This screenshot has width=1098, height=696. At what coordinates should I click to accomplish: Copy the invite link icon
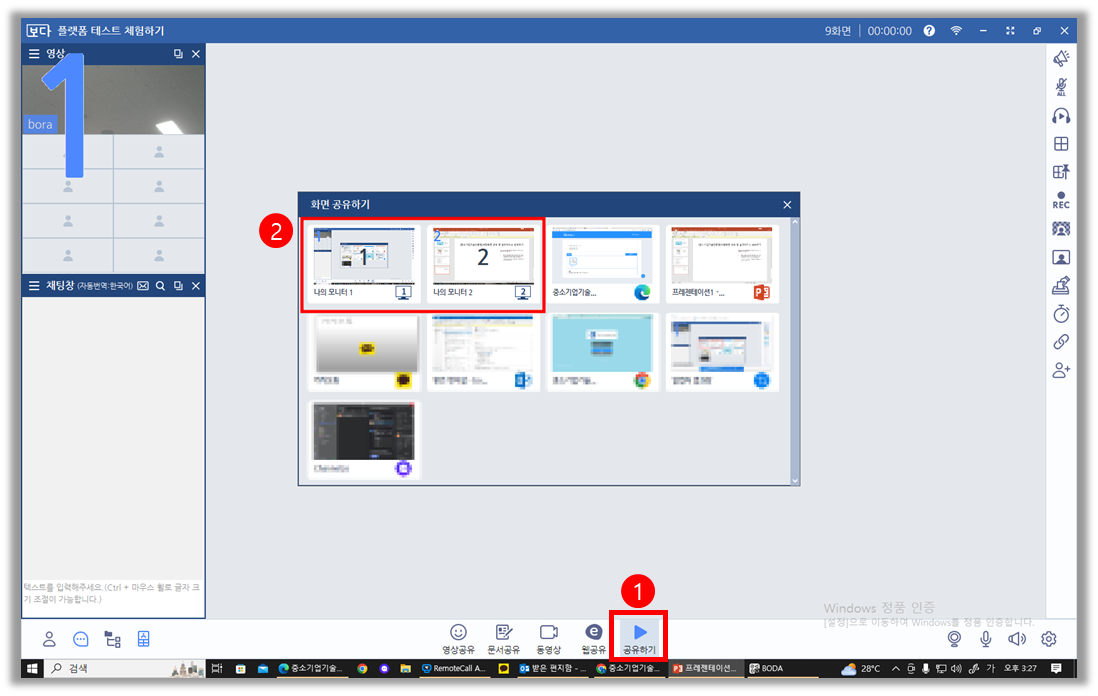[x=1061, y=342]
